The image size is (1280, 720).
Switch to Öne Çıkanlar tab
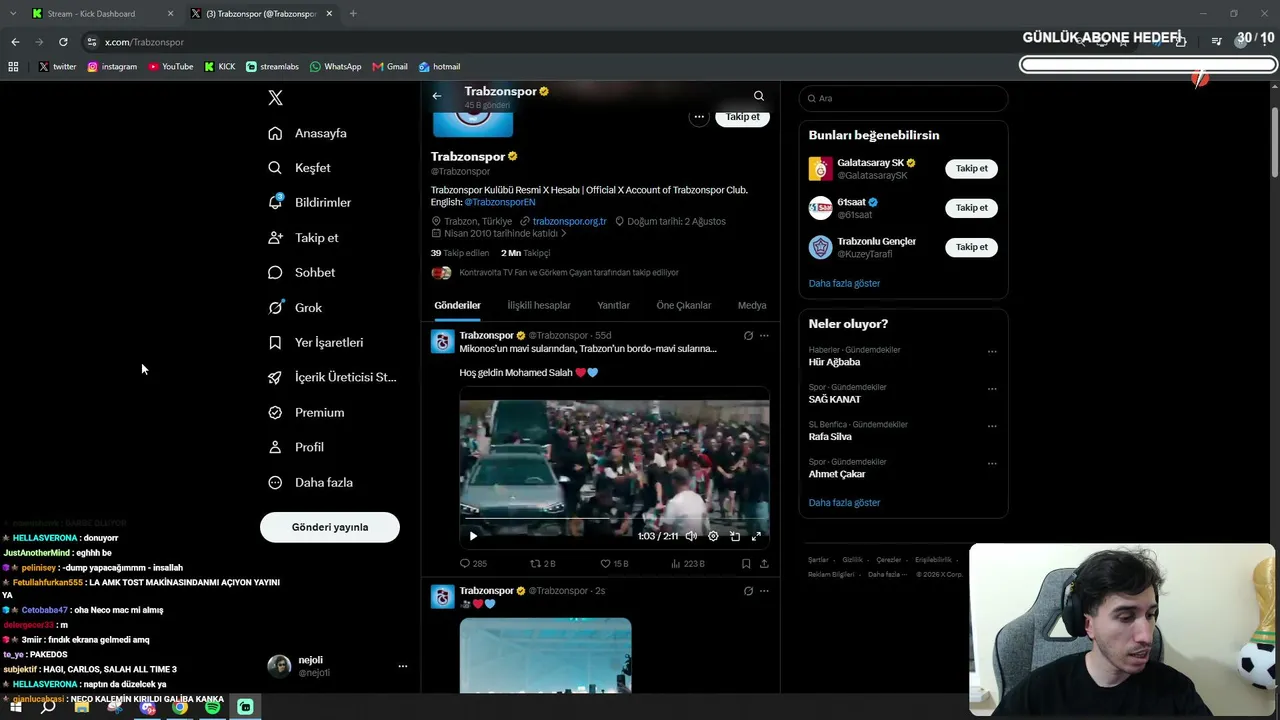click(x=684, y=305)
